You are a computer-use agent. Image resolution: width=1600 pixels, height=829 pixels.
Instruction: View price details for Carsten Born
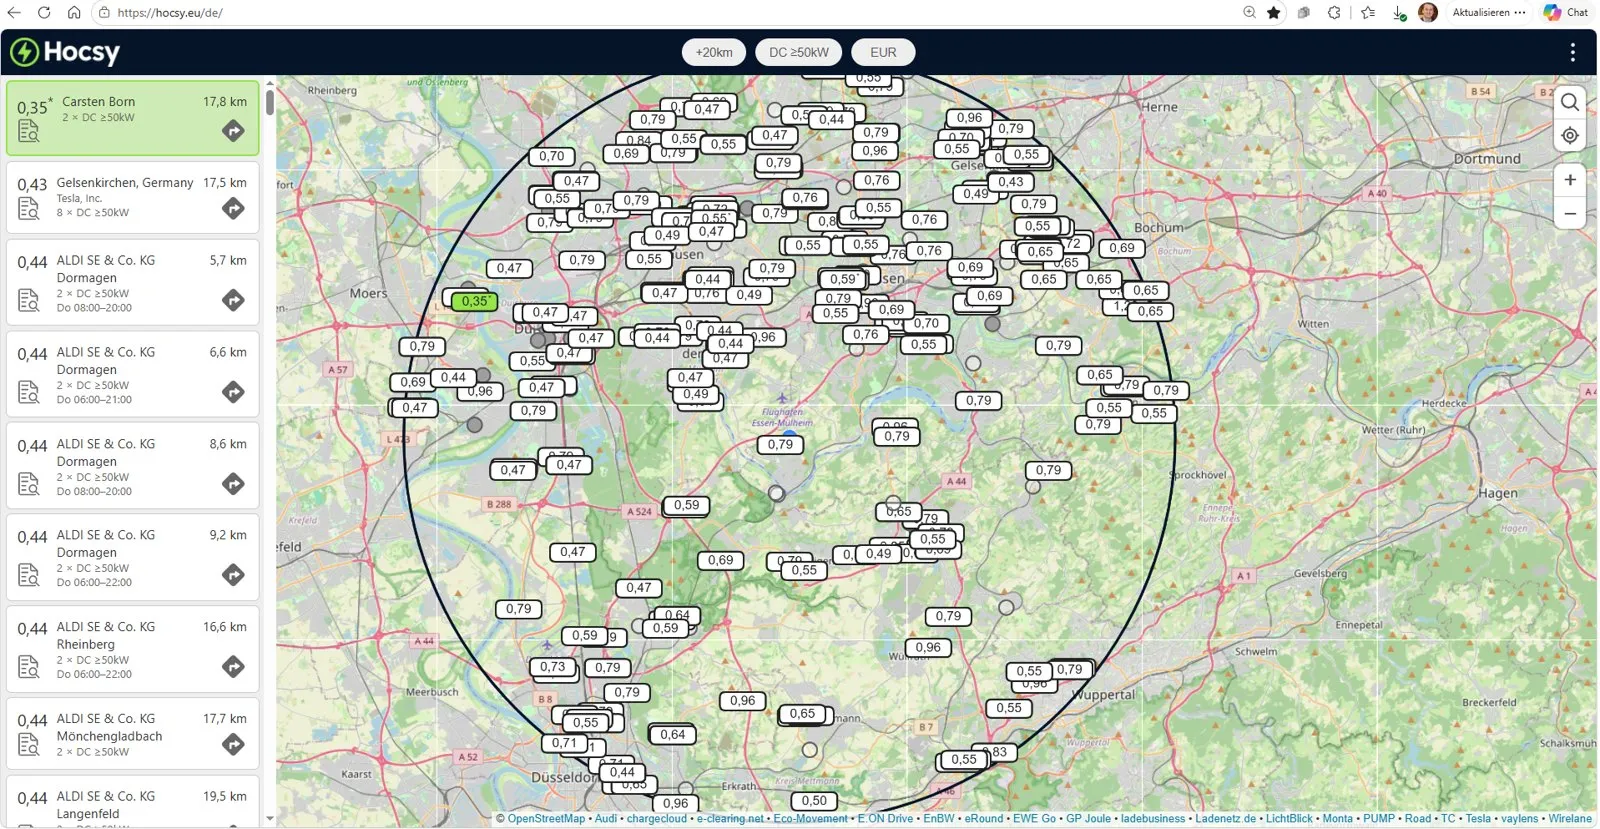pos(29,131)
